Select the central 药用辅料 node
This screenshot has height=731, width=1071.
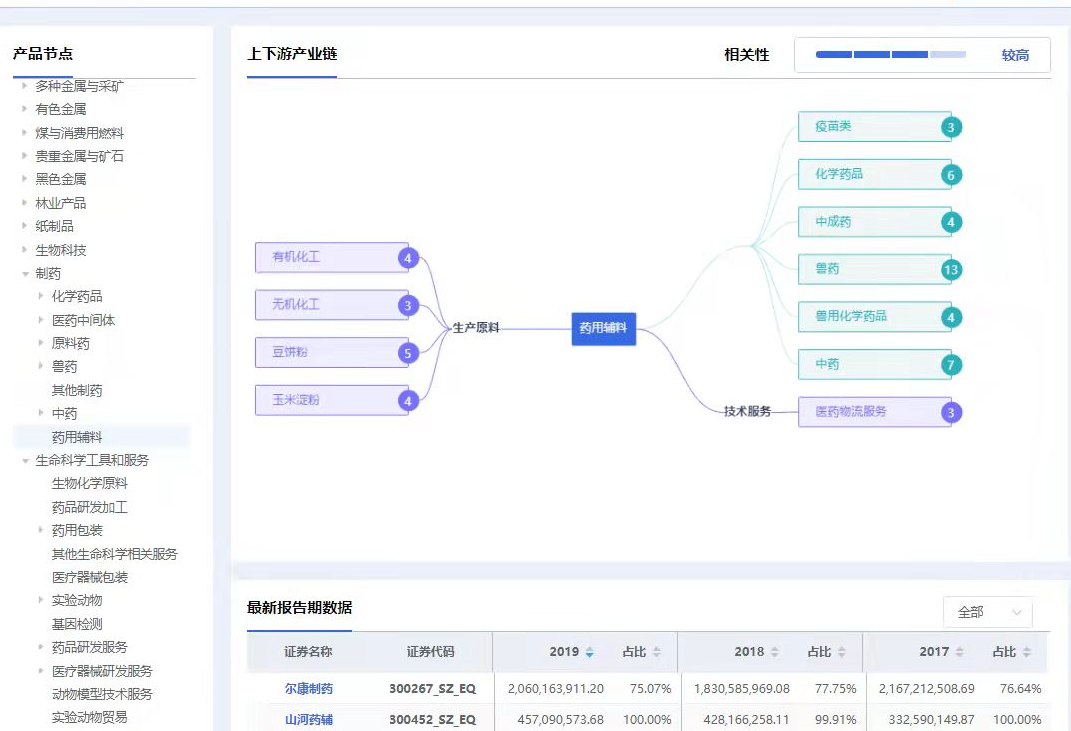coord(603,328)
